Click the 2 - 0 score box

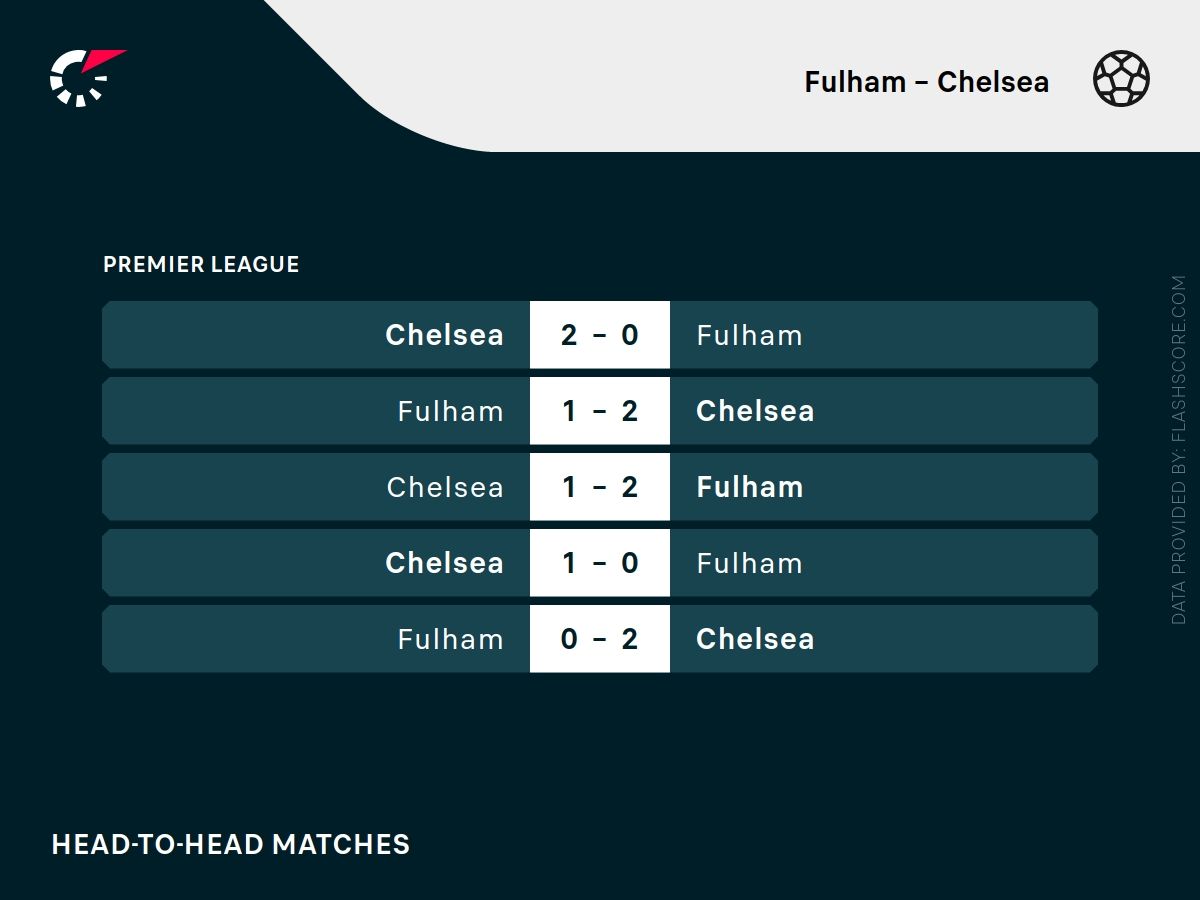point(600,335)
